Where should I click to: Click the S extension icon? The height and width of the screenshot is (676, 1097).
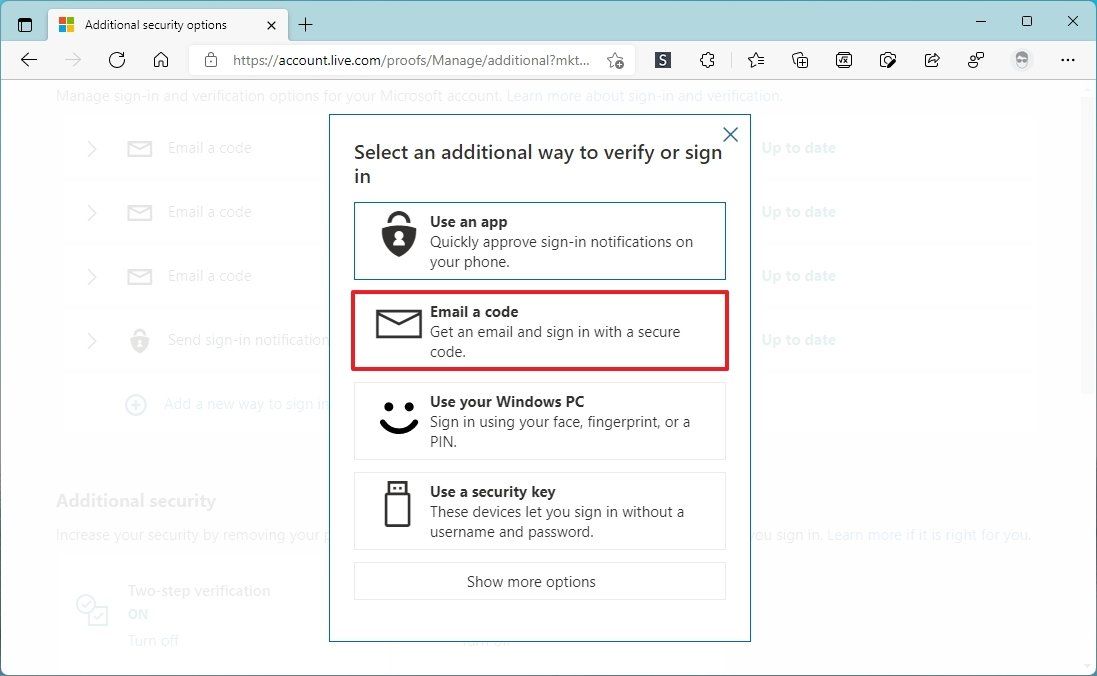point(662,60)
